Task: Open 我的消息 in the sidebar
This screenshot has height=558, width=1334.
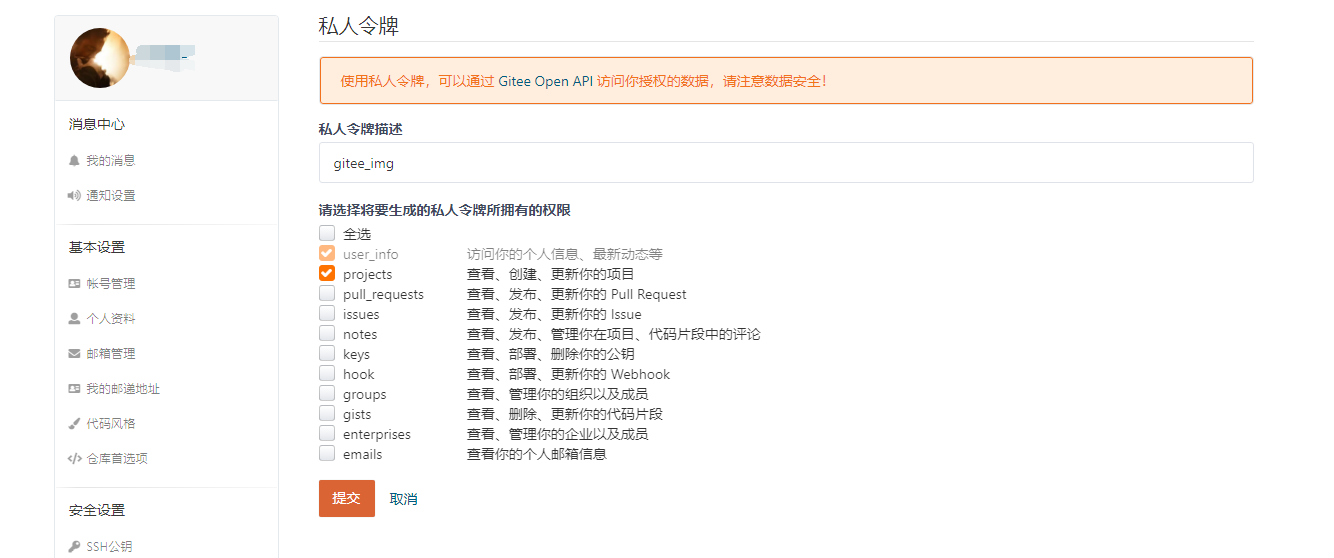Action: [x=110, y=161]
